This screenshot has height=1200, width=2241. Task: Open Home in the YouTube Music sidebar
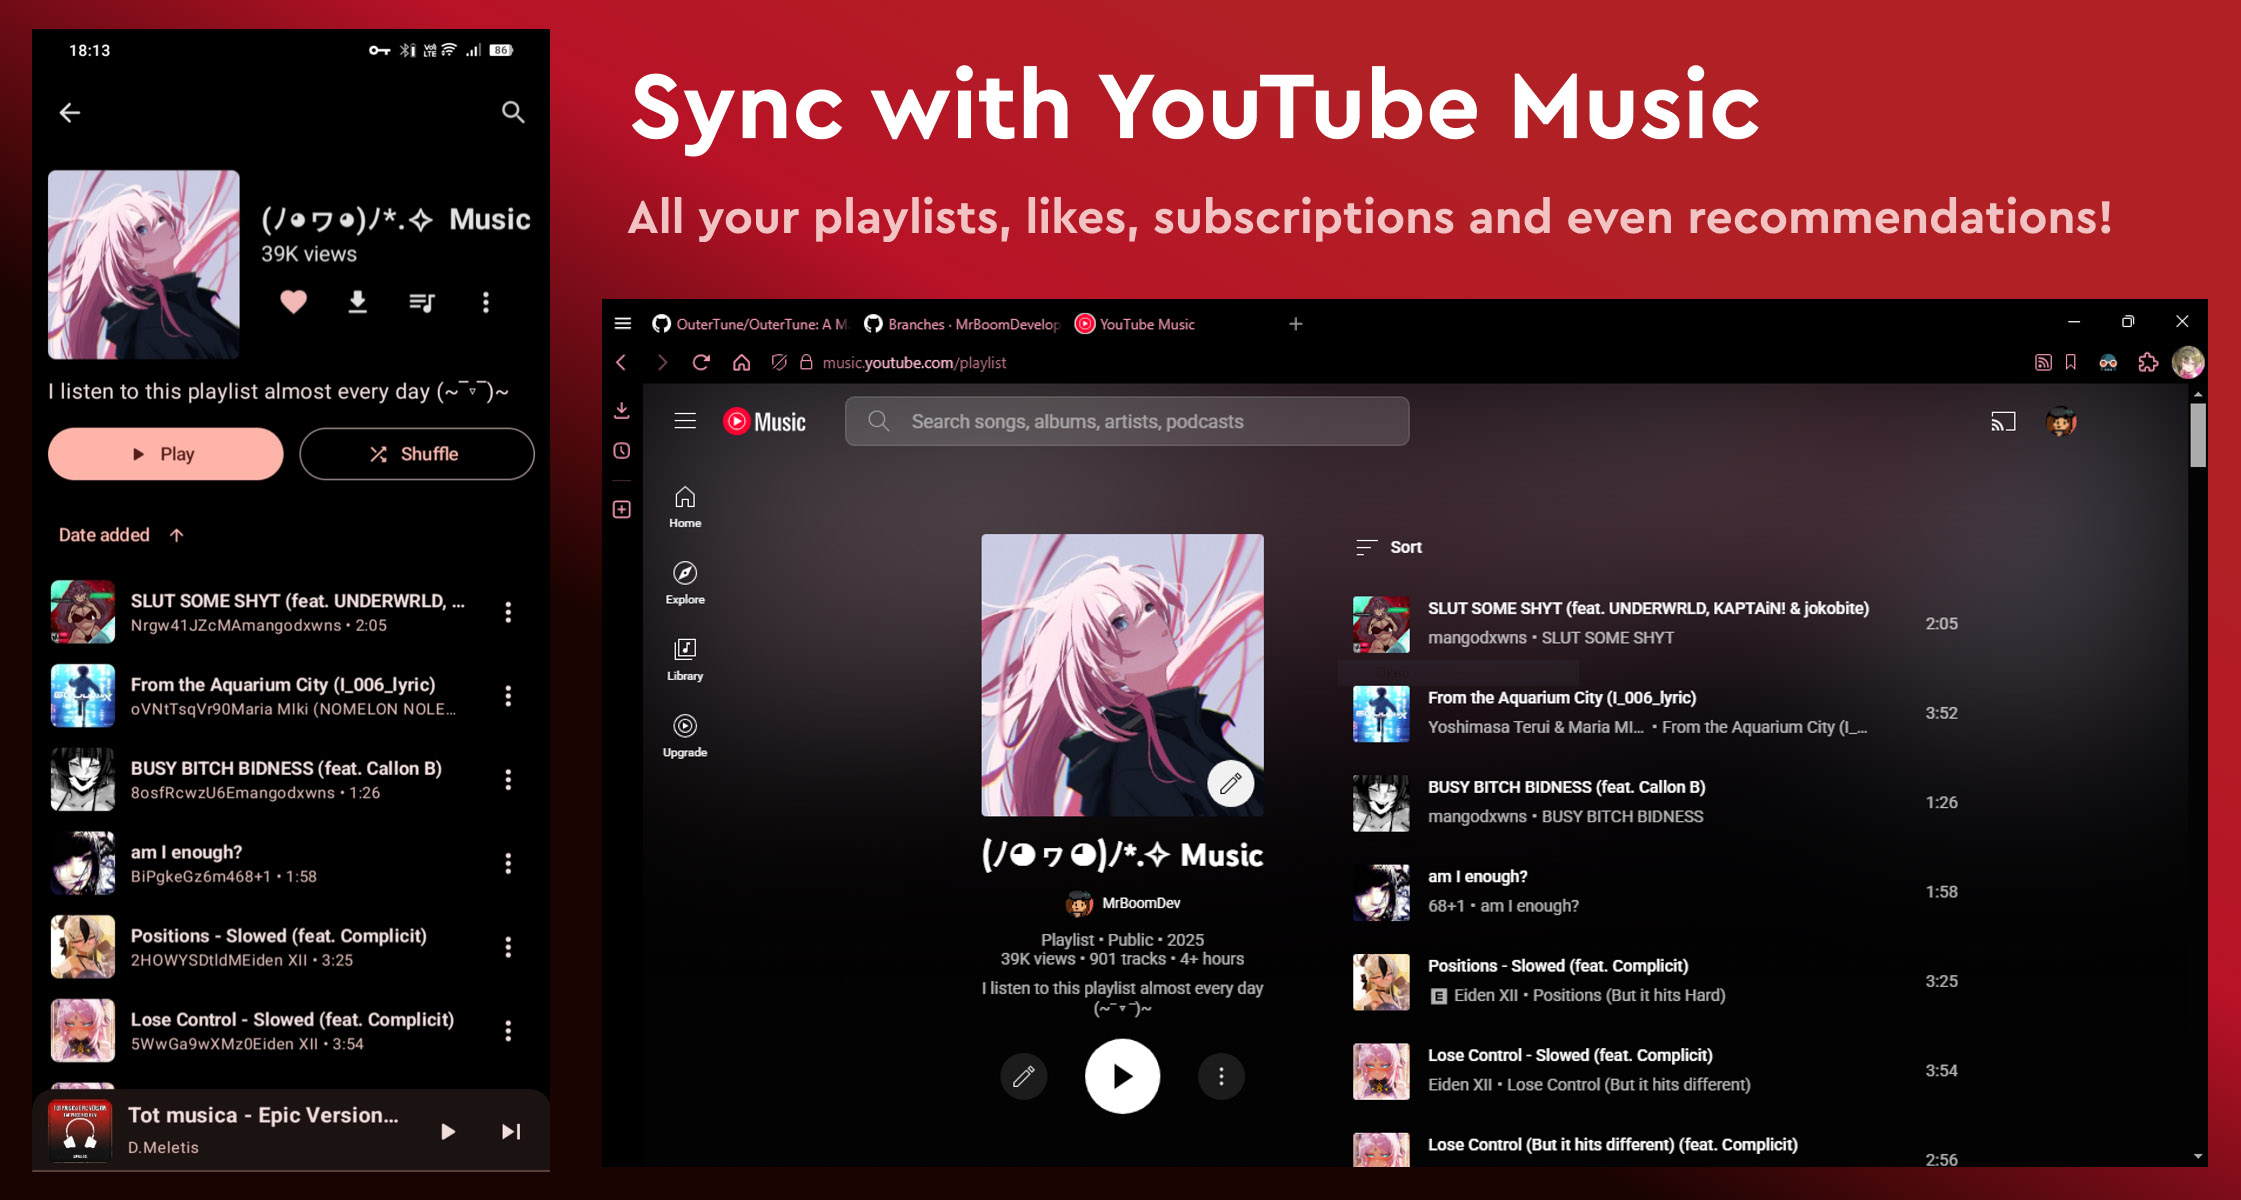coord(684,506)
